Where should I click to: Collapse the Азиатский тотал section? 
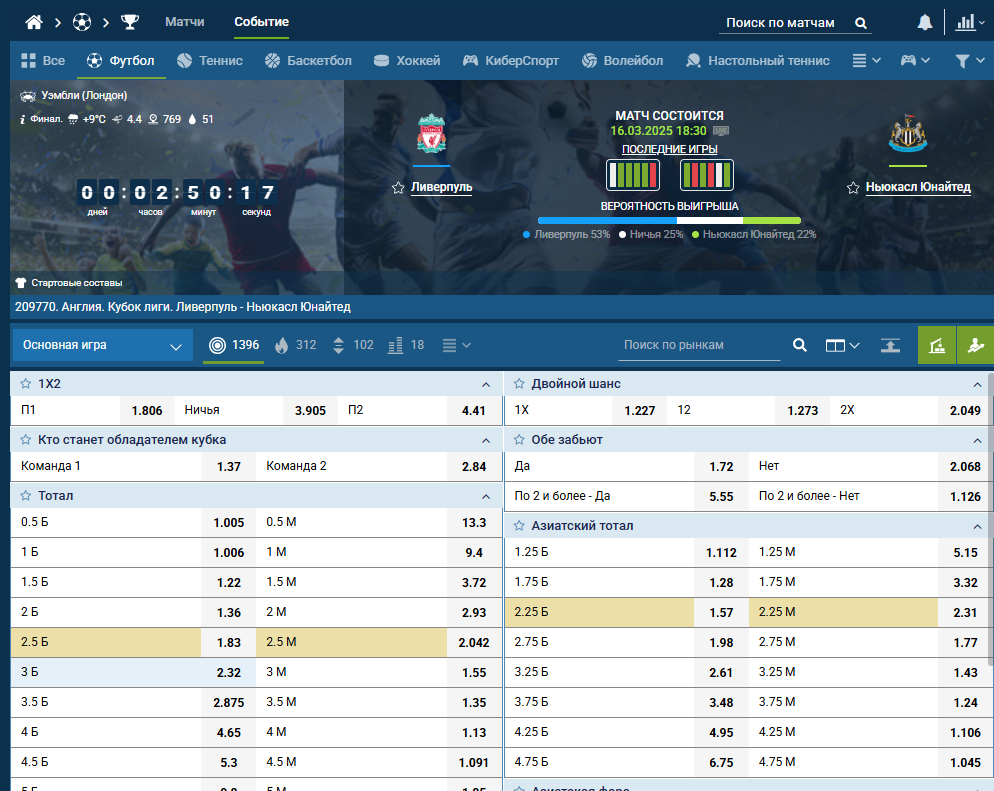click(978, 527)
